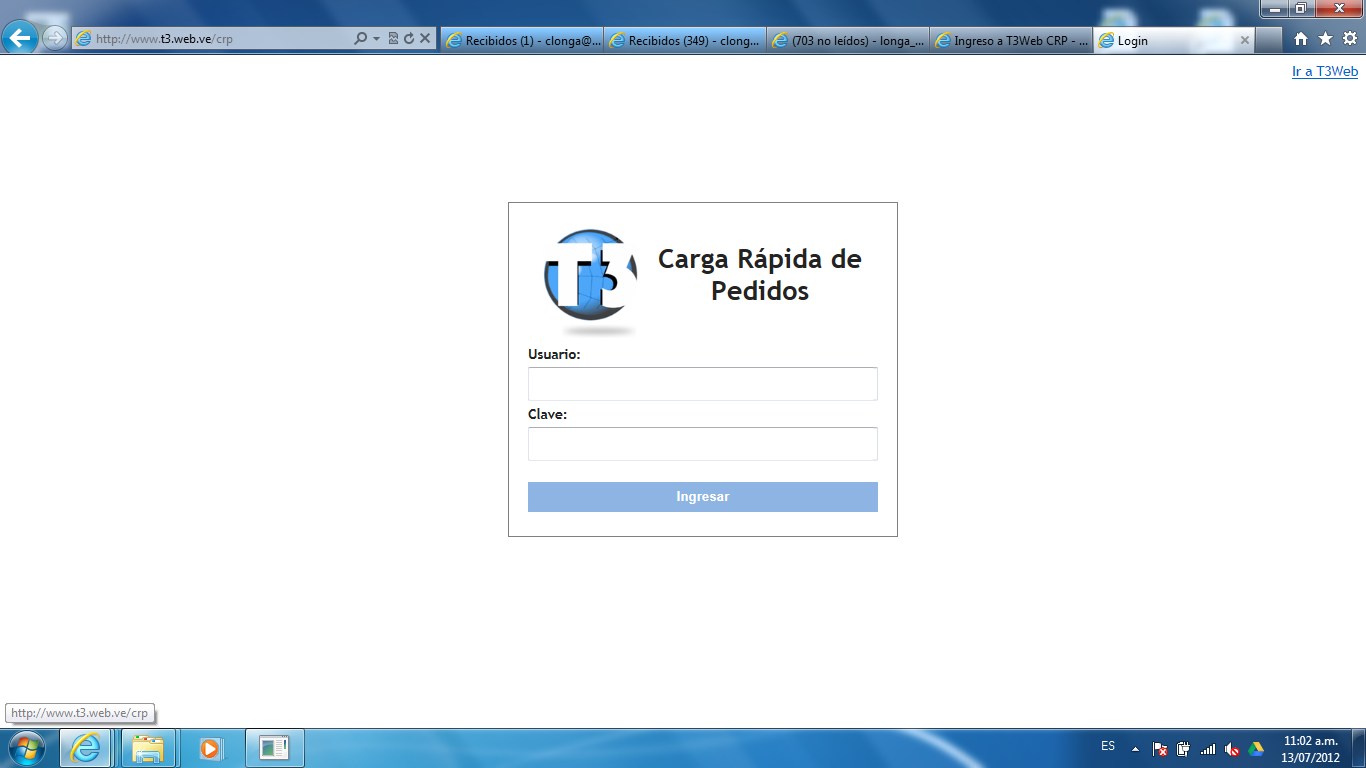Click the magnifier search icon in address bar

[x=361, y=39]
